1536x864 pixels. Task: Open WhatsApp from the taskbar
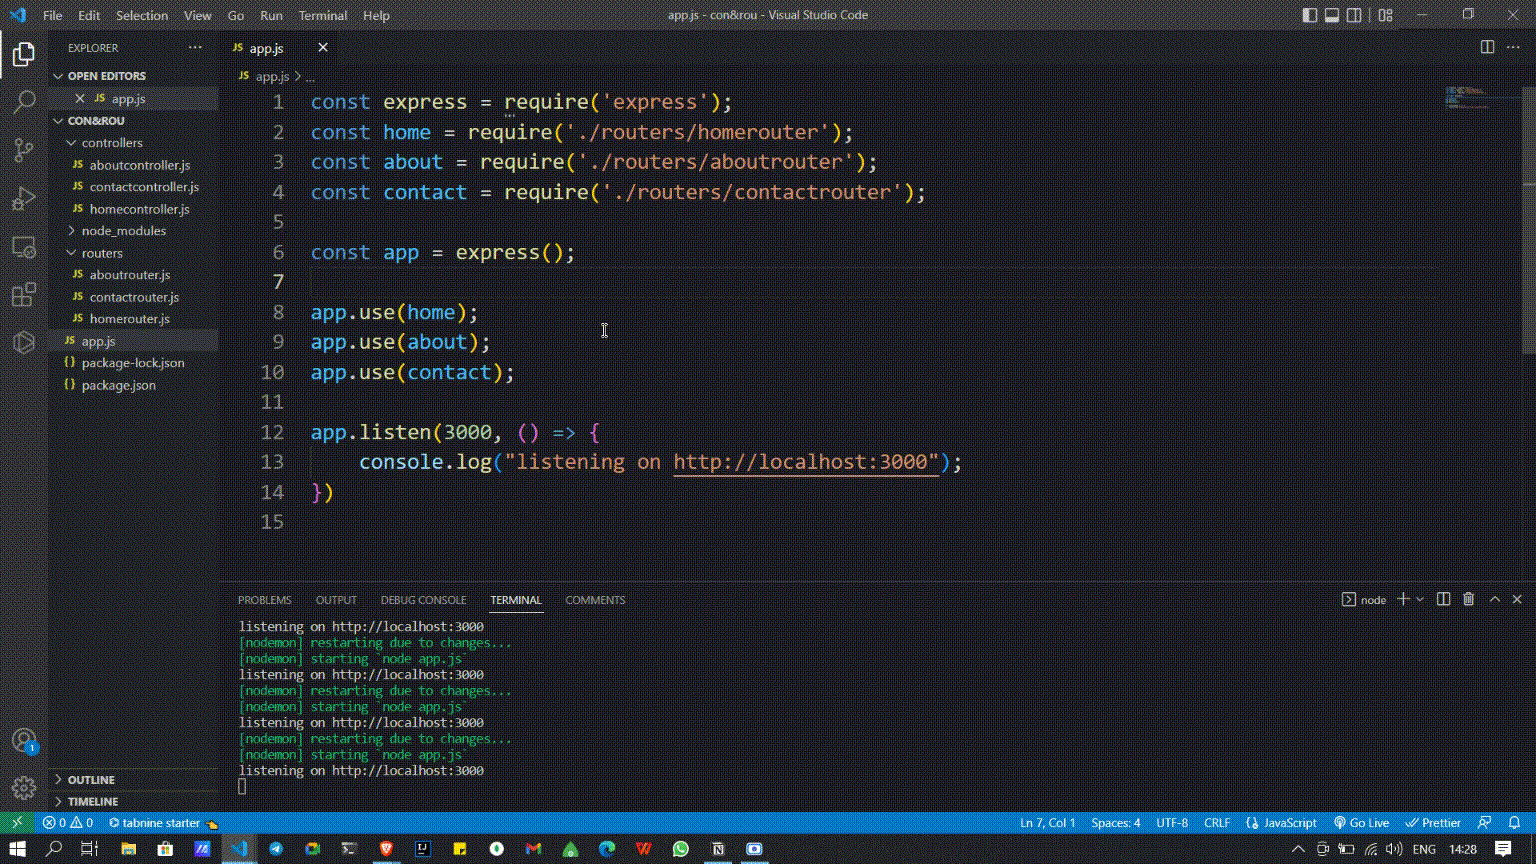(681, 849)
